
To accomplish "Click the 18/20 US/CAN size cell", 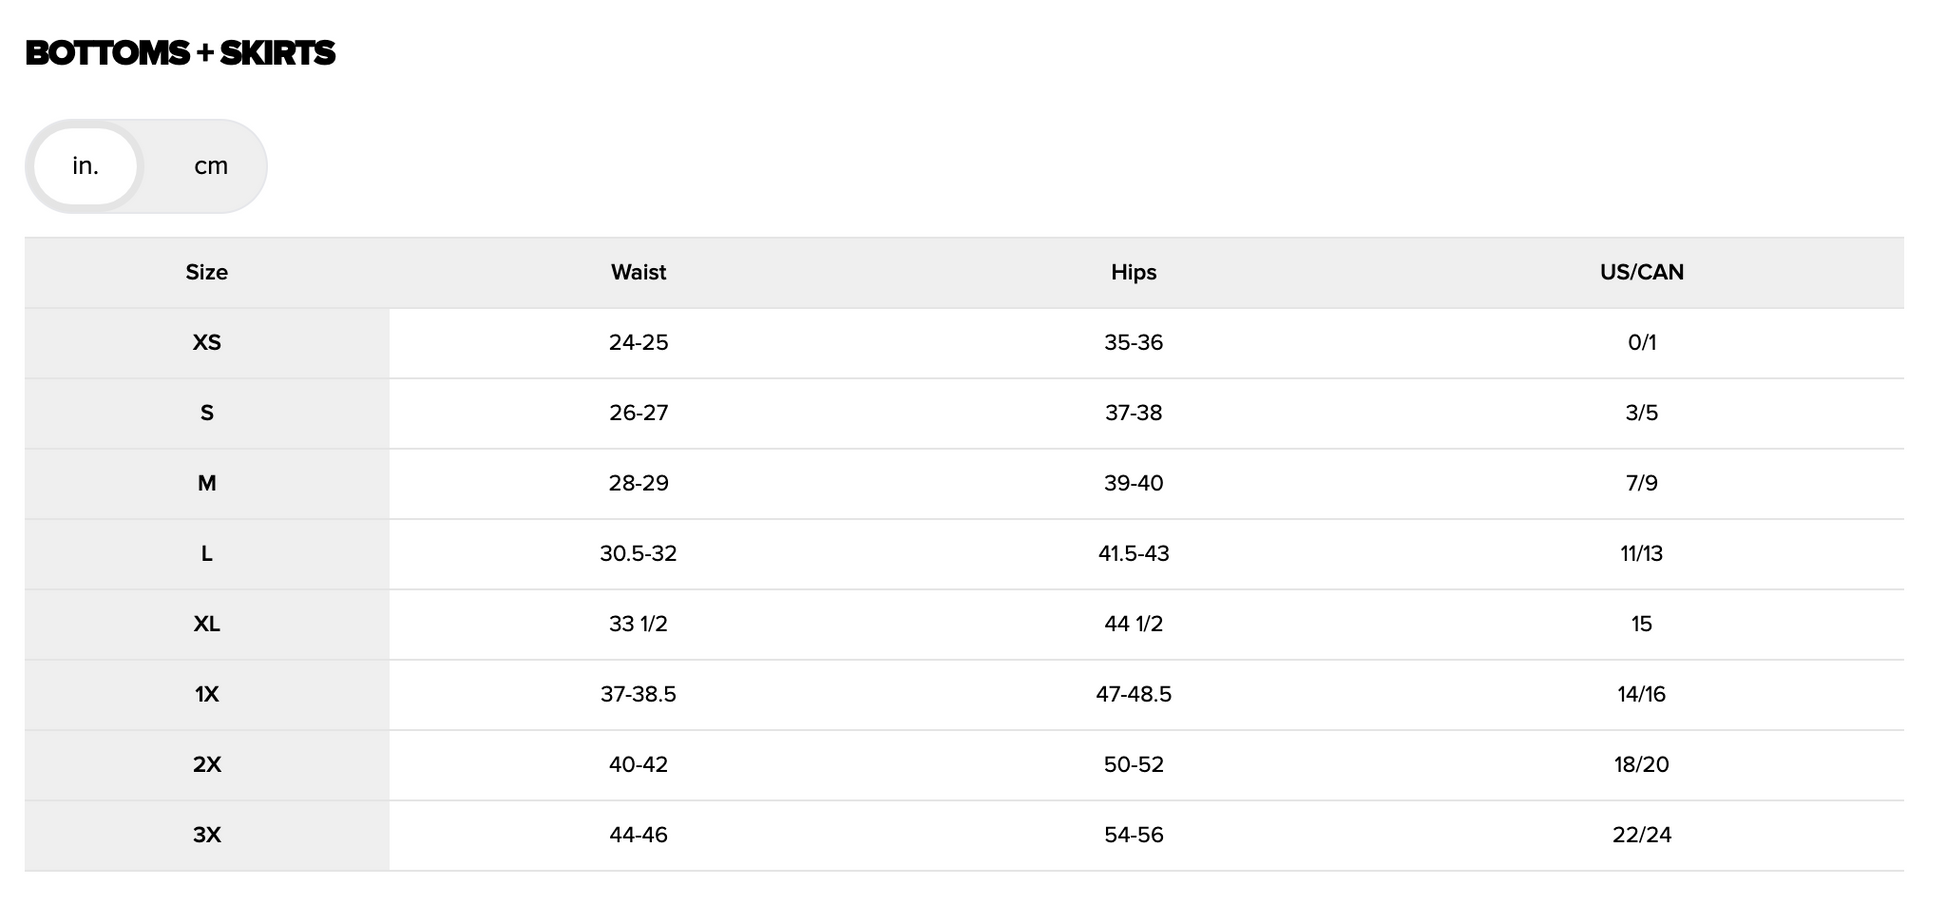I will click(1641, 765).
